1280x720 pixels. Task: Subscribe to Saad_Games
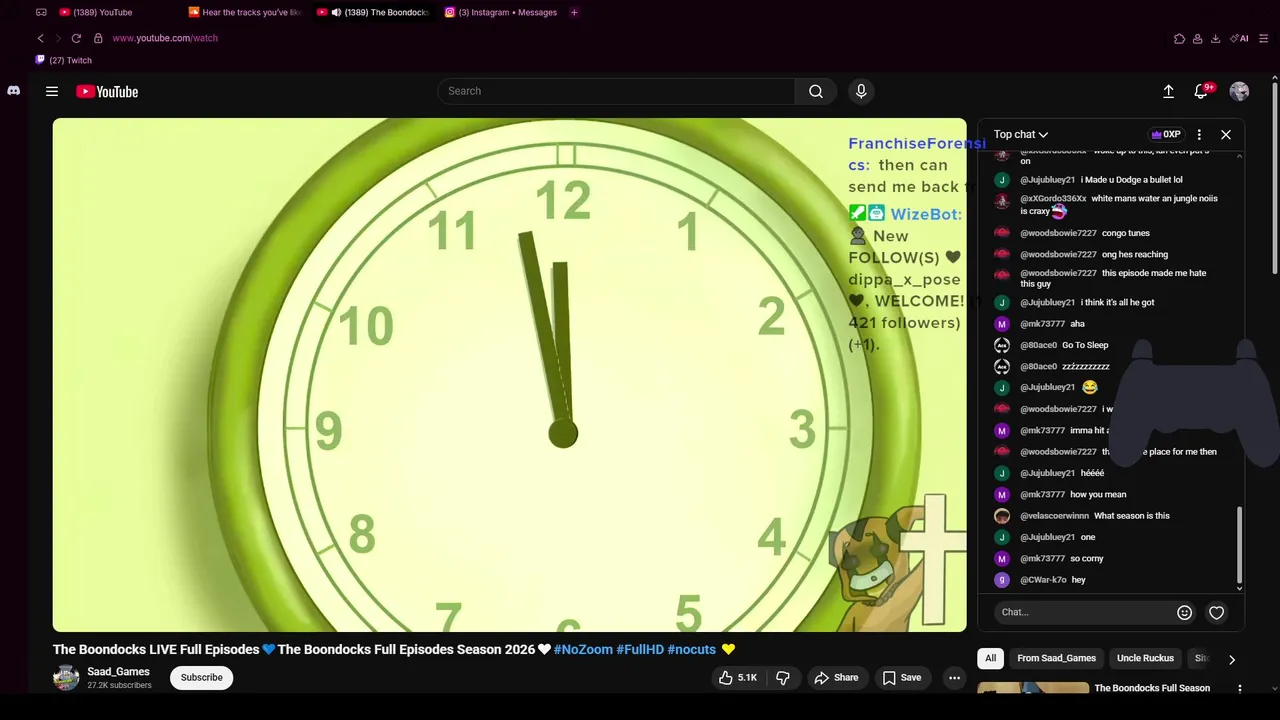tap(202, 677)
